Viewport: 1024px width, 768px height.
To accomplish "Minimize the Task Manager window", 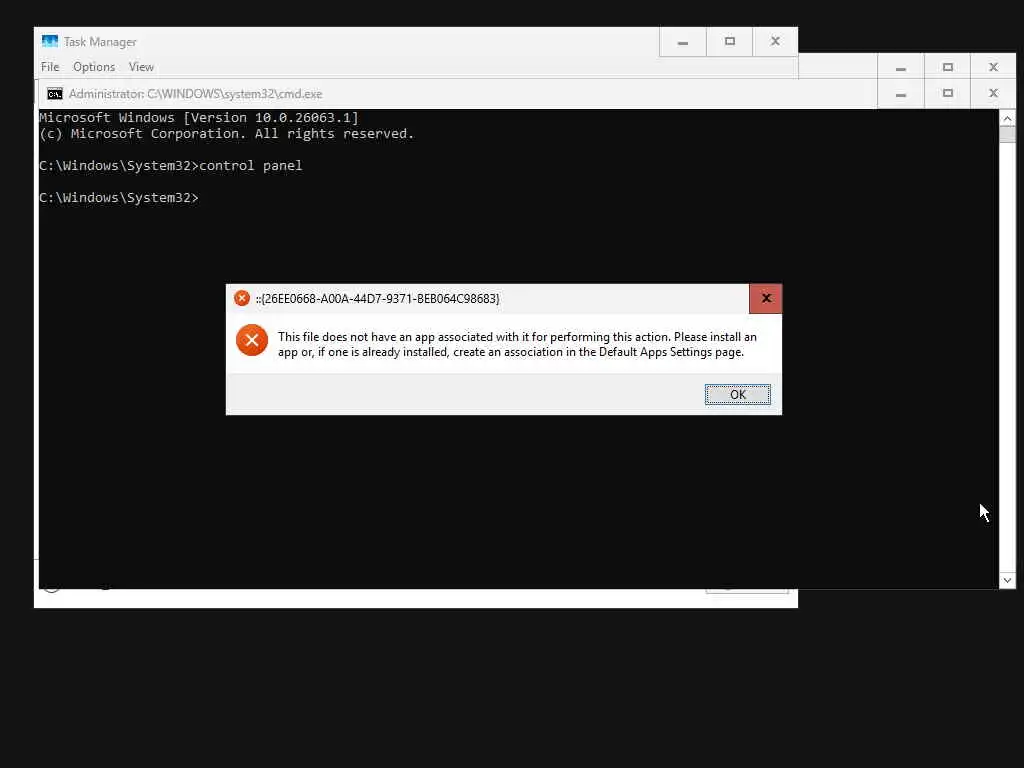I will click(682, 42).
